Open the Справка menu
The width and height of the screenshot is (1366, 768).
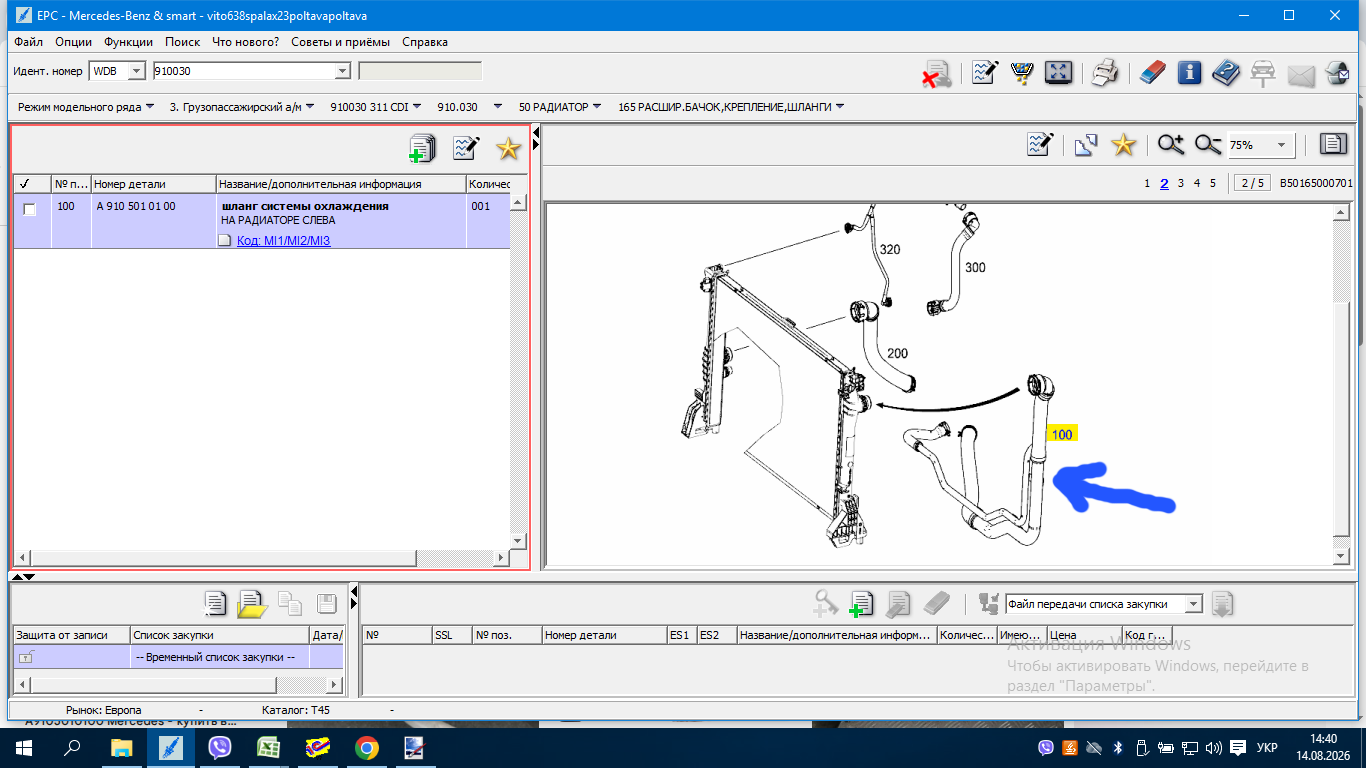tap(425, 42)
